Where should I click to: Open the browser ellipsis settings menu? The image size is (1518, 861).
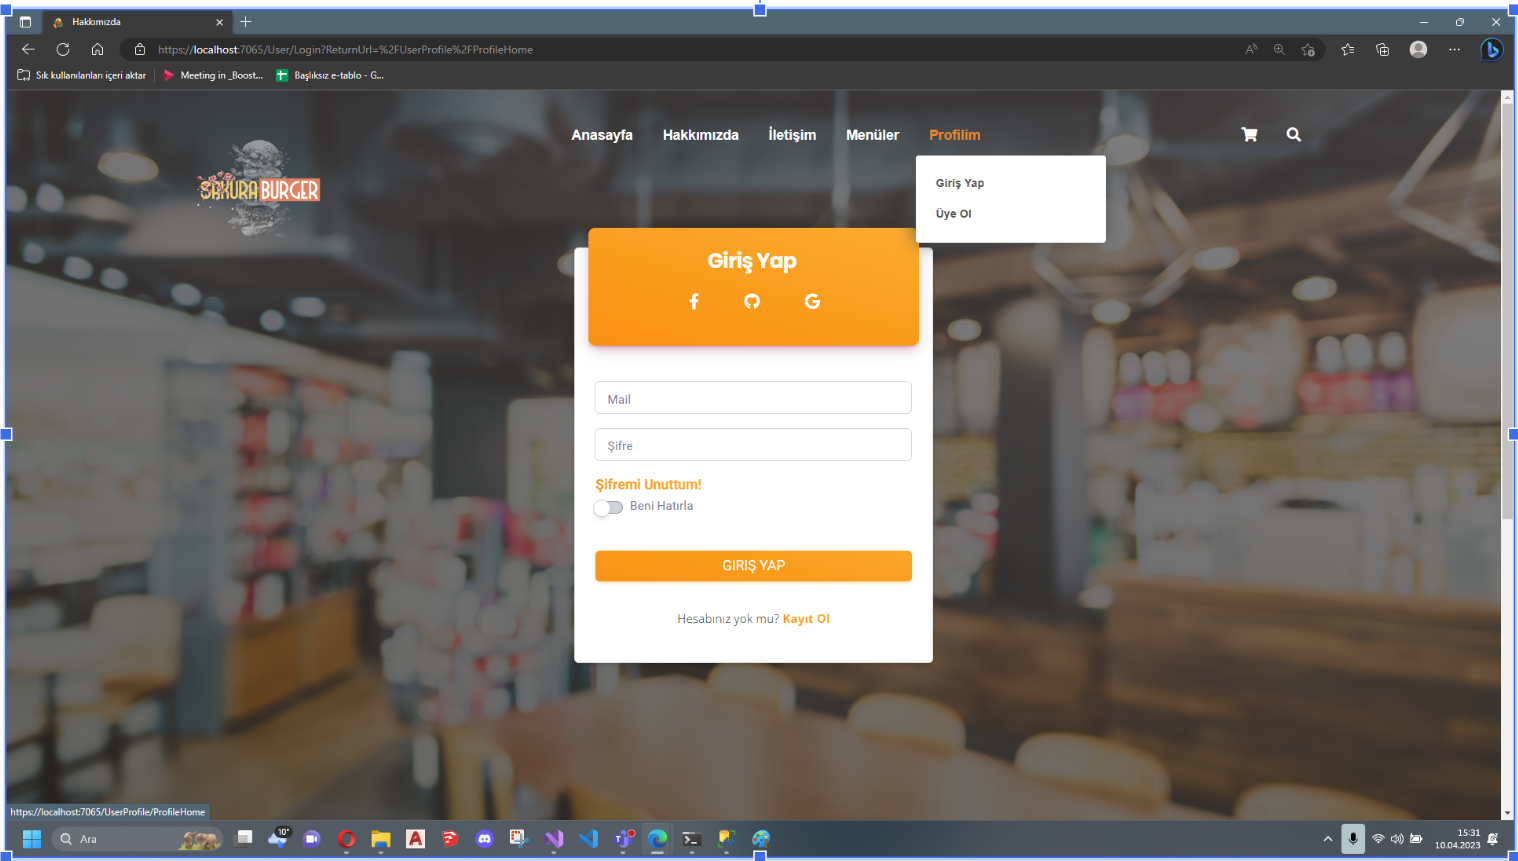click(x=1453, y=48)
